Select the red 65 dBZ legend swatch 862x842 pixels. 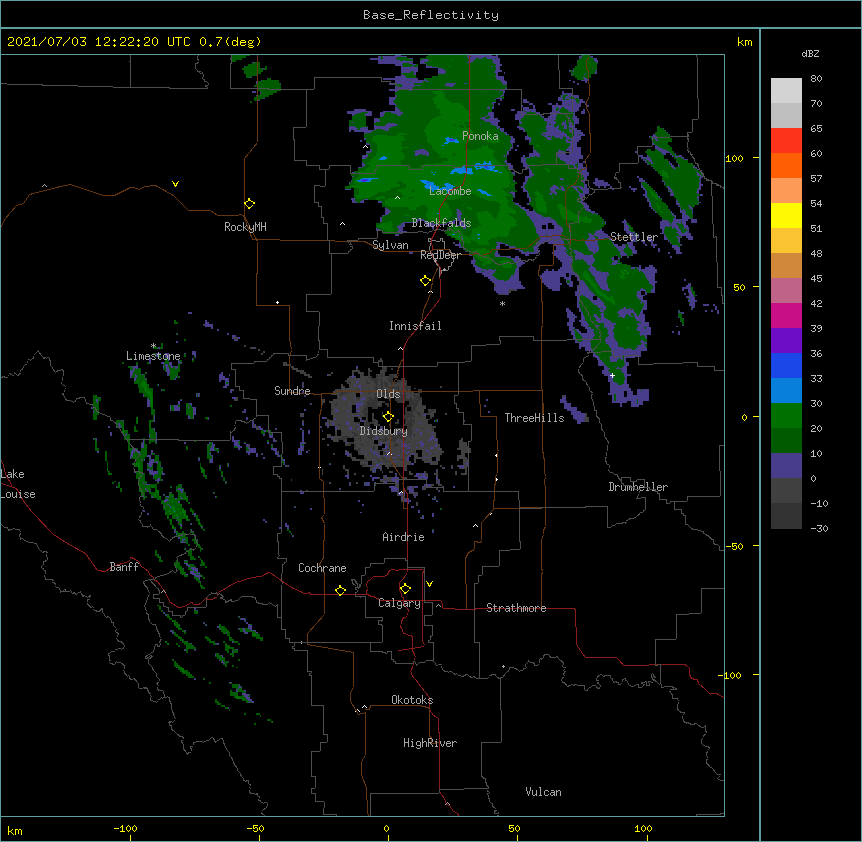(786, 141)
